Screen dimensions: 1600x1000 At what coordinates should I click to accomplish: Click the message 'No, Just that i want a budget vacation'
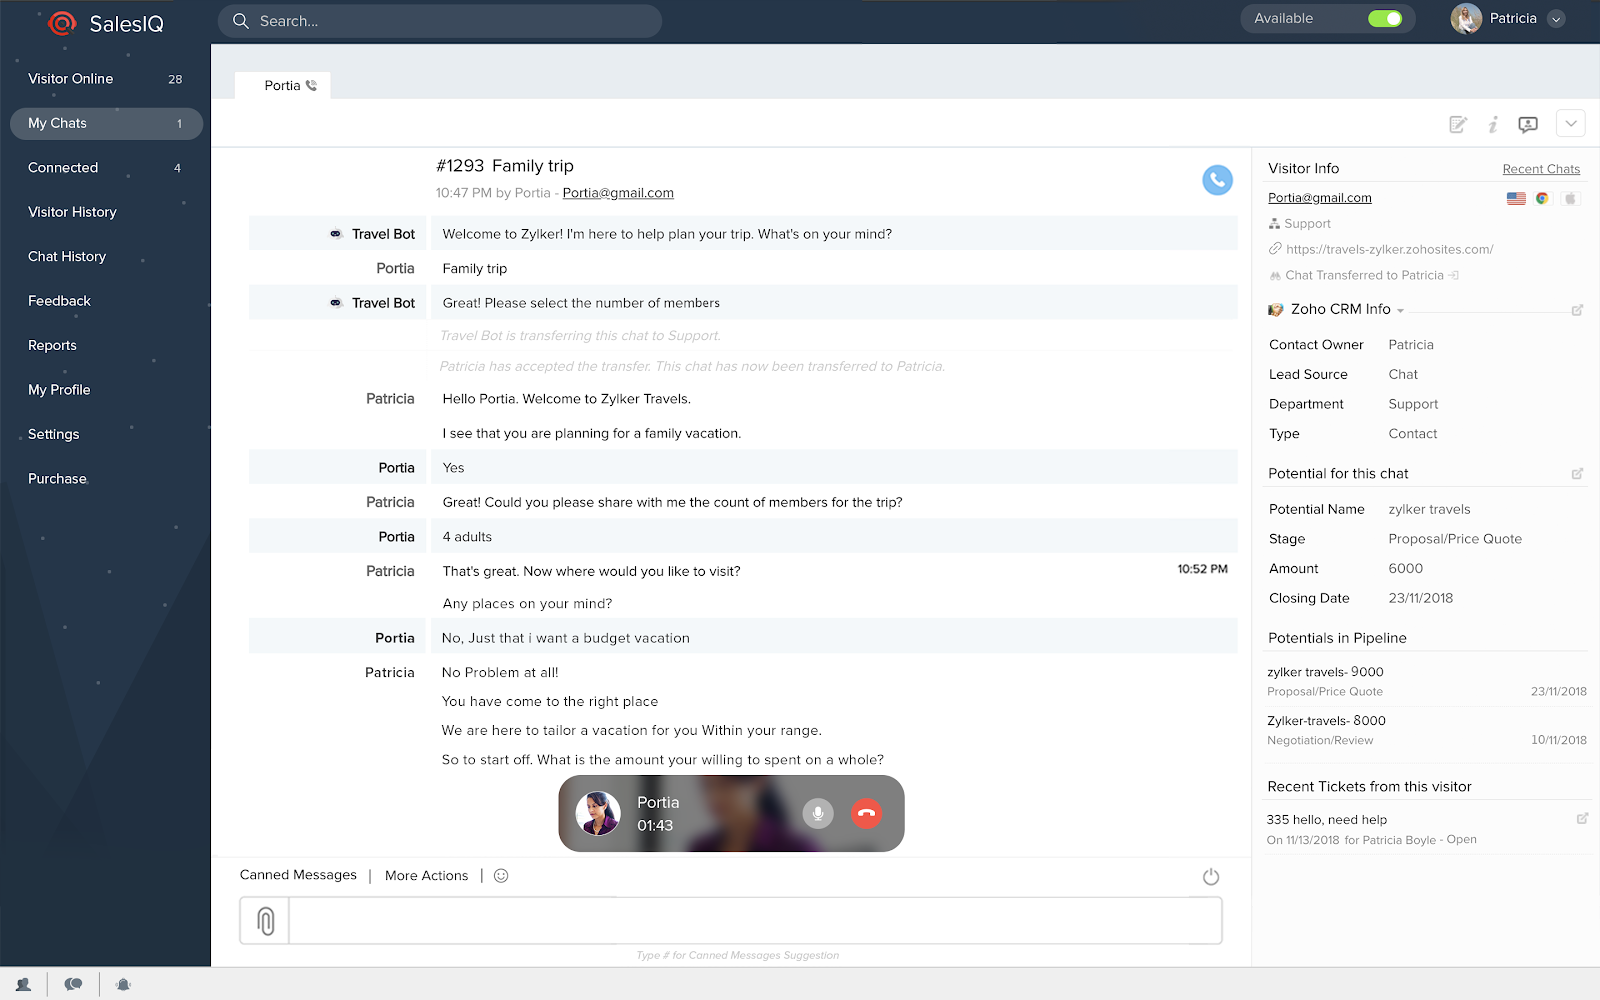click(x=566, y=638)
